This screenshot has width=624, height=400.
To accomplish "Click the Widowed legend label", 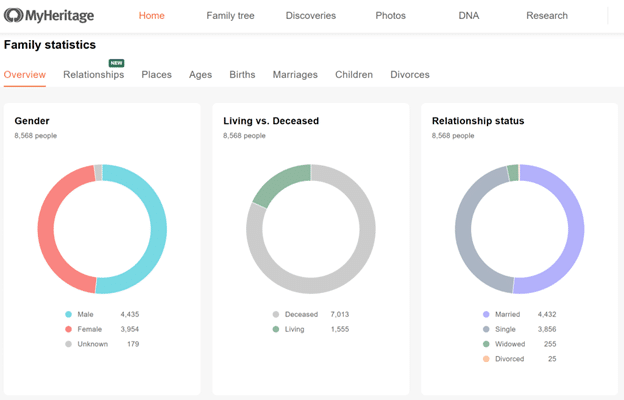I will 510,344.
